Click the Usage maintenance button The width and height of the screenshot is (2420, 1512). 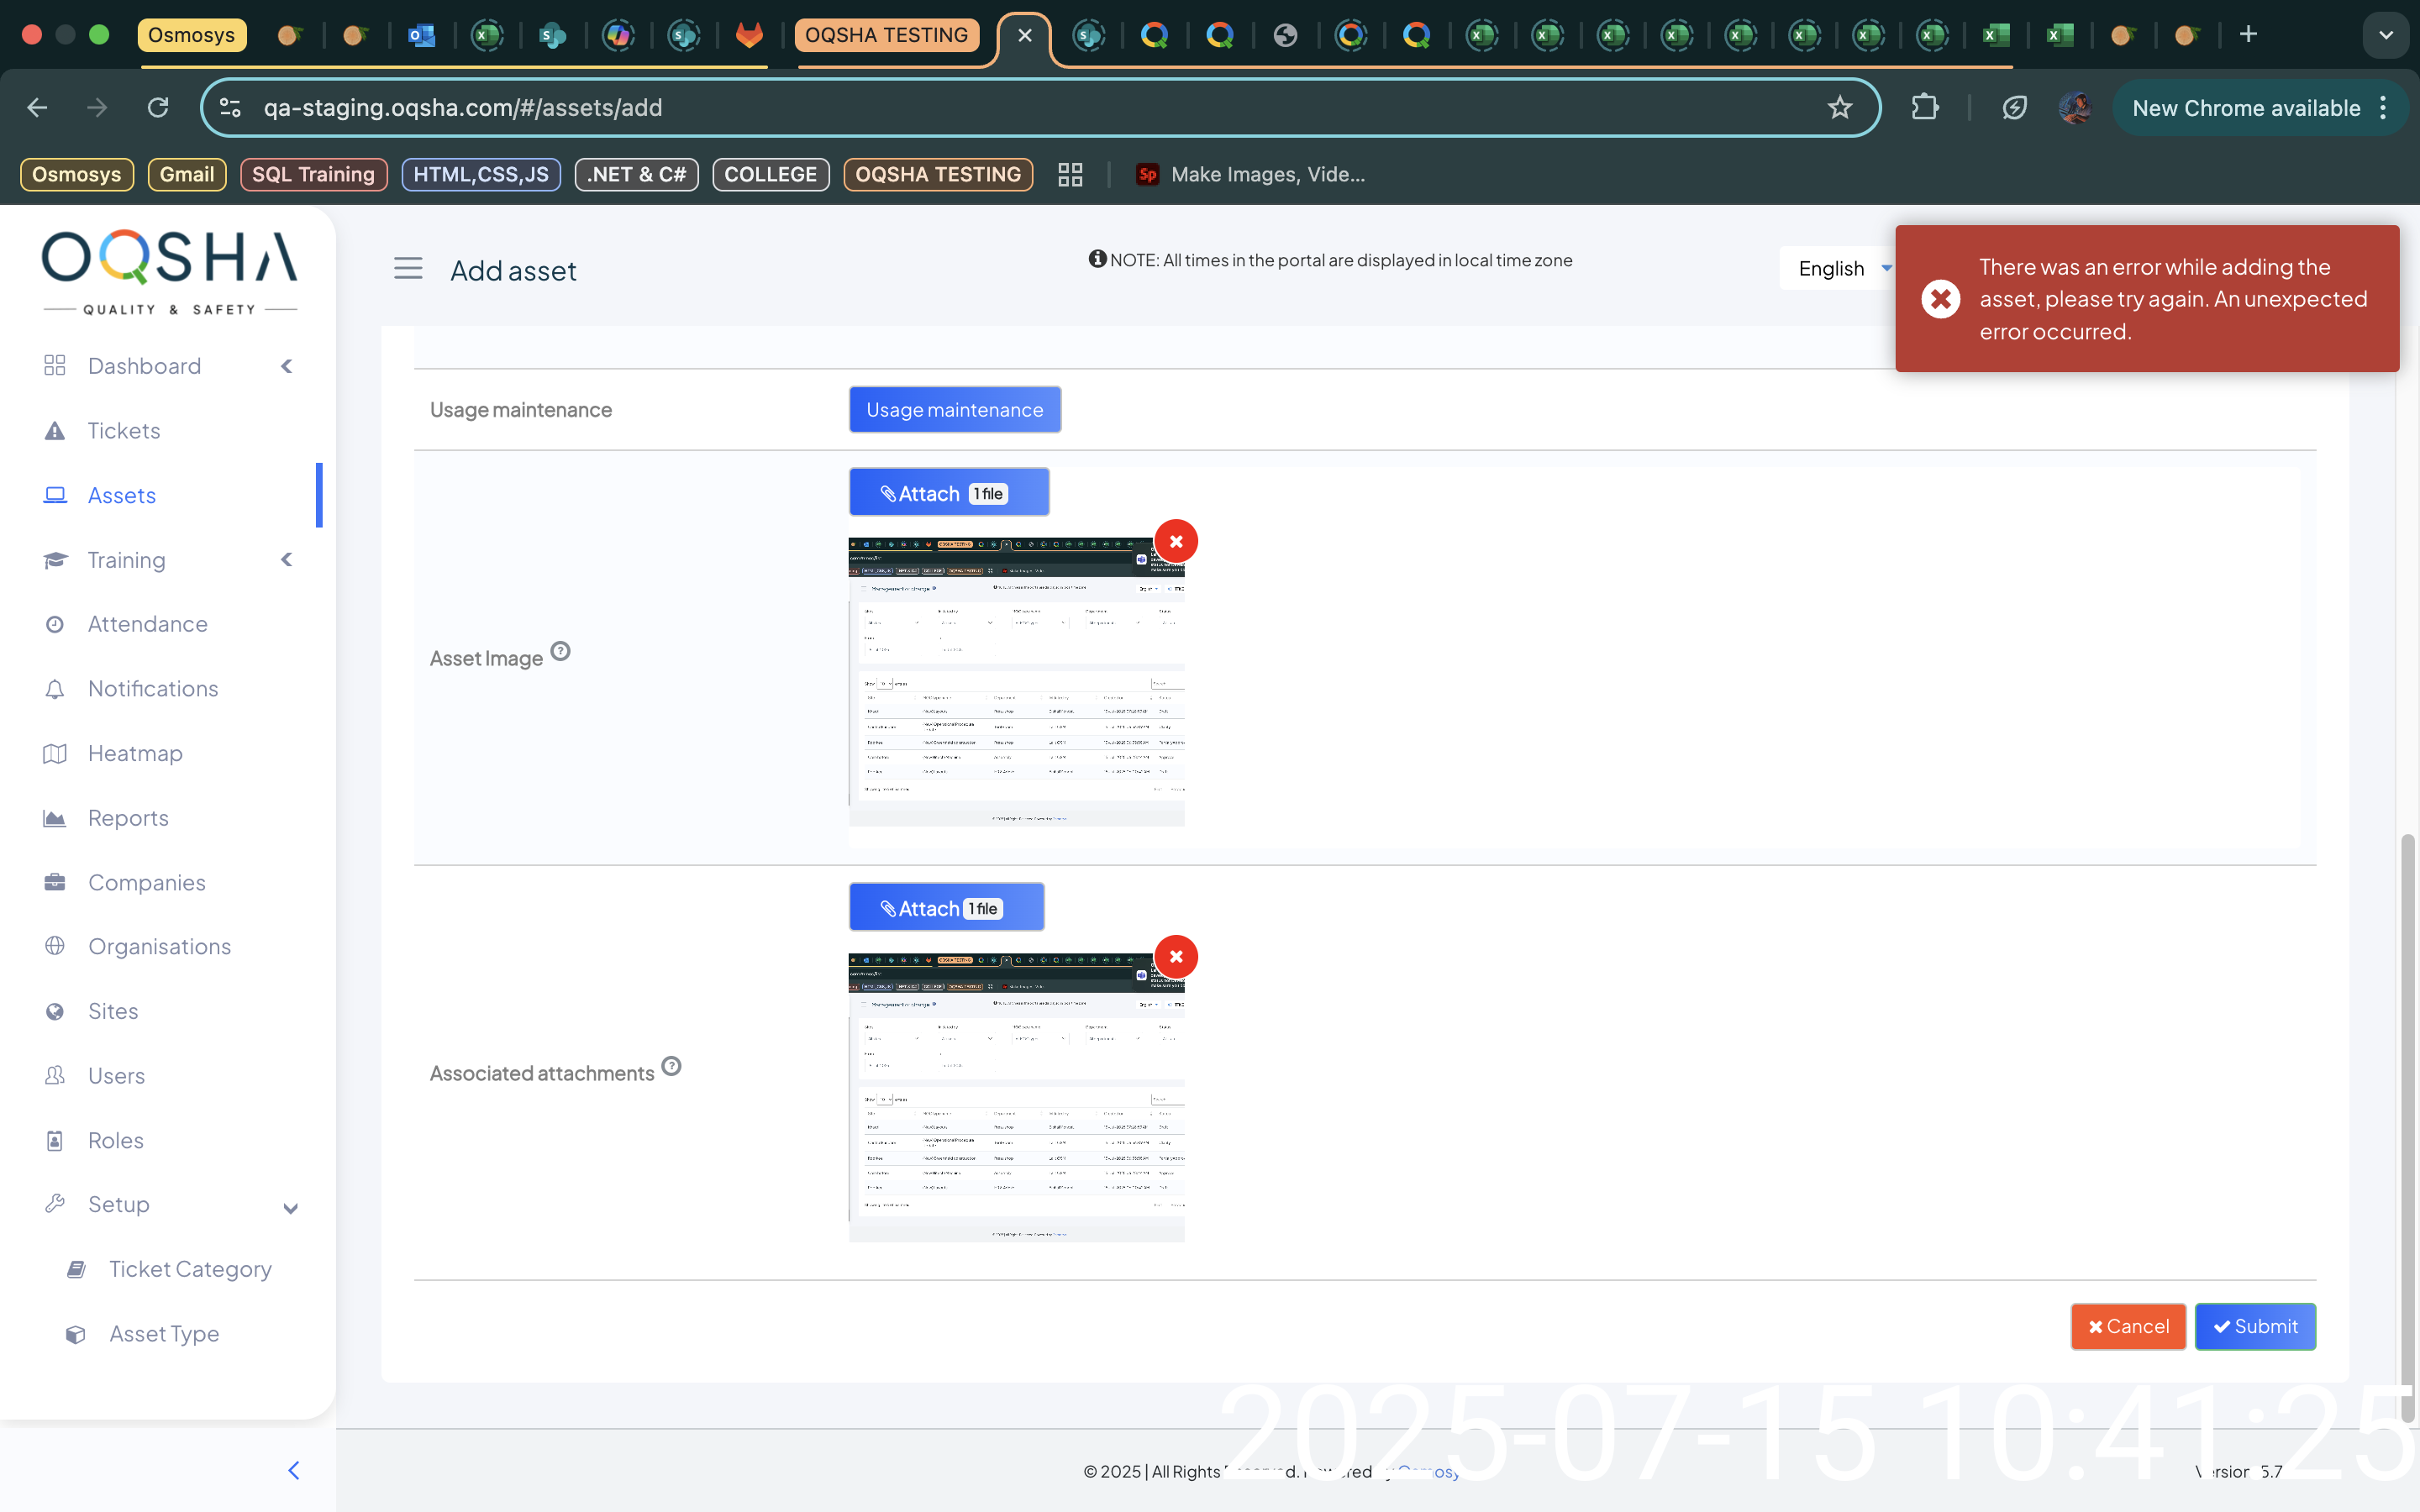[954, 410]
